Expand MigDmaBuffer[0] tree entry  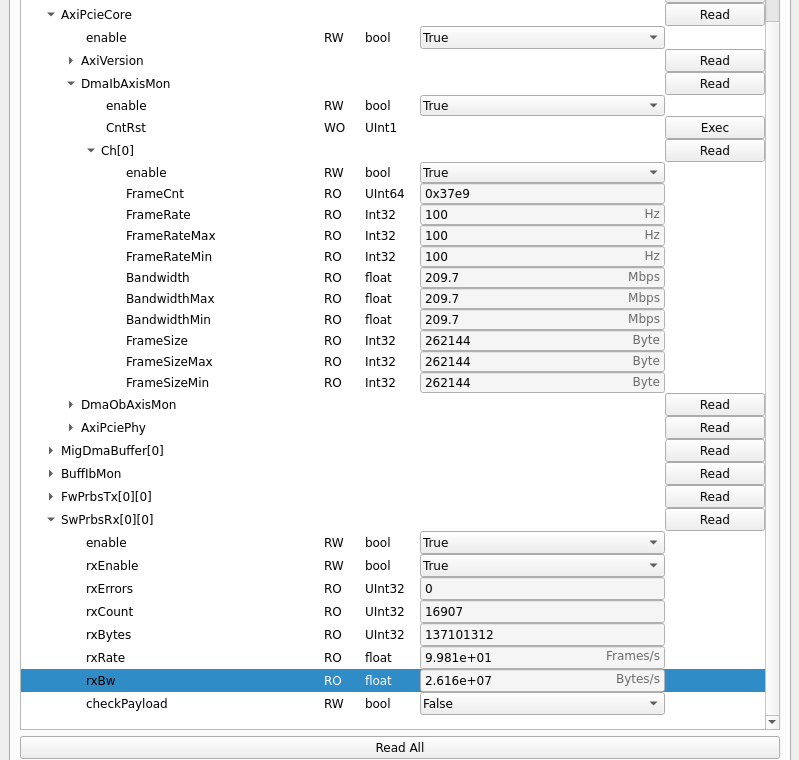pos(51,451)
